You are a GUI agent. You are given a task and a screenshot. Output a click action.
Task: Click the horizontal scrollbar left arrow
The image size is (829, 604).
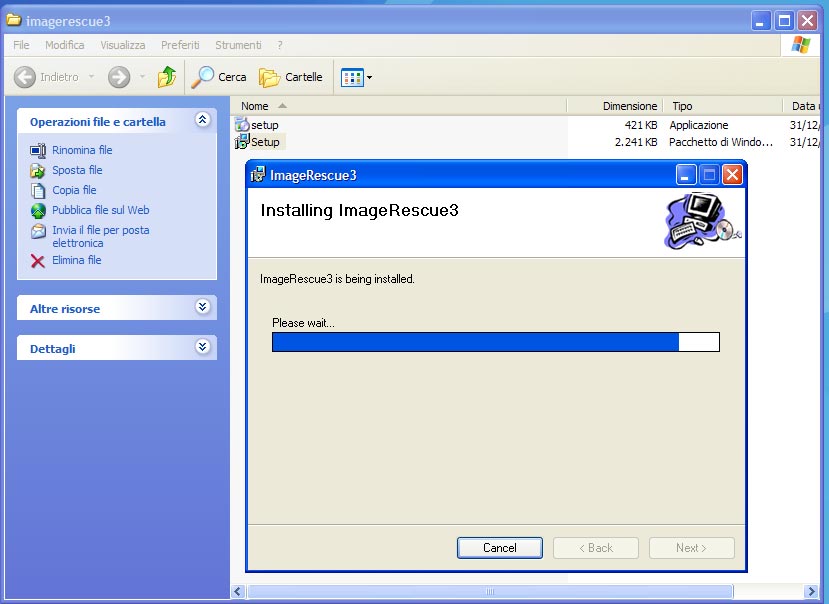point(238,591)
